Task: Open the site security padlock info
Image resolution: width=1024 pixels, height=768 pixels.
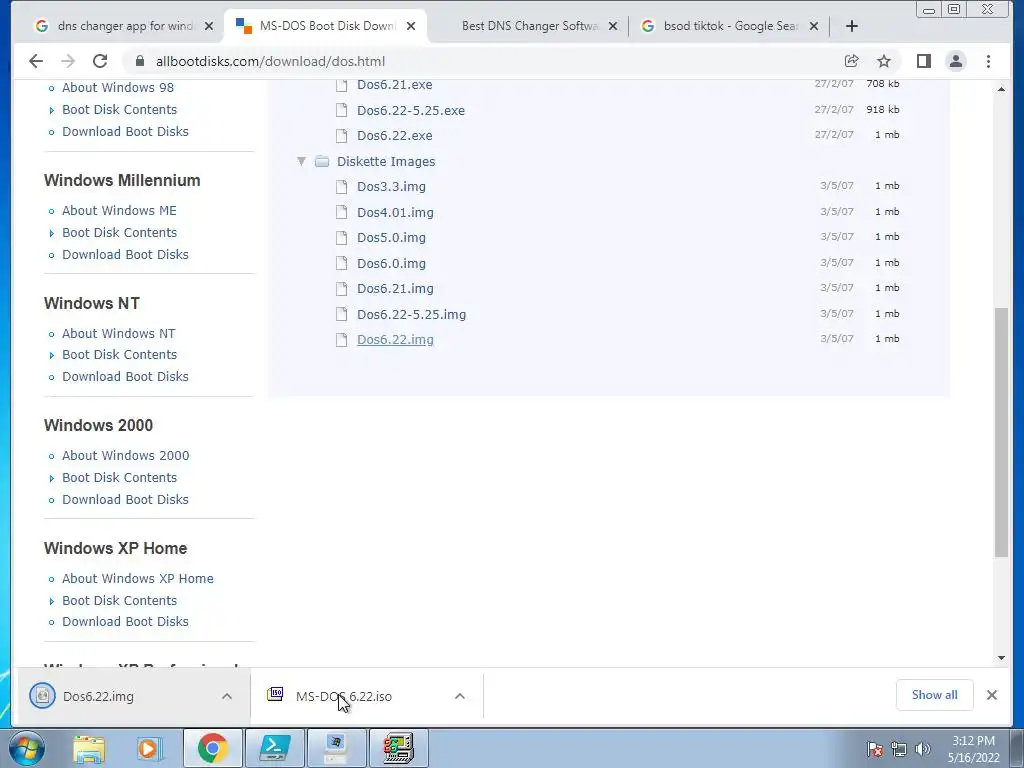Action: click(139, 61)
